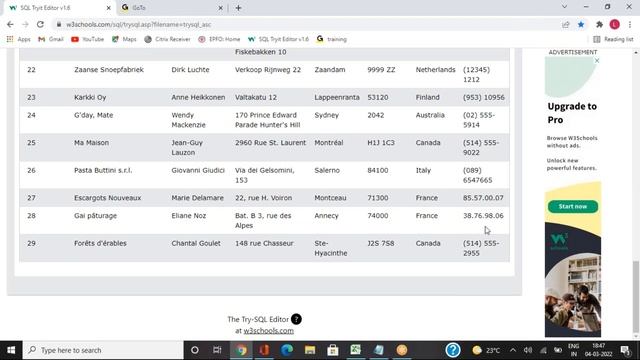This screenshot has width=640, height=360.
Task: Select the Zaanse Snoepfabriek cell
Action: pos(109,70)
